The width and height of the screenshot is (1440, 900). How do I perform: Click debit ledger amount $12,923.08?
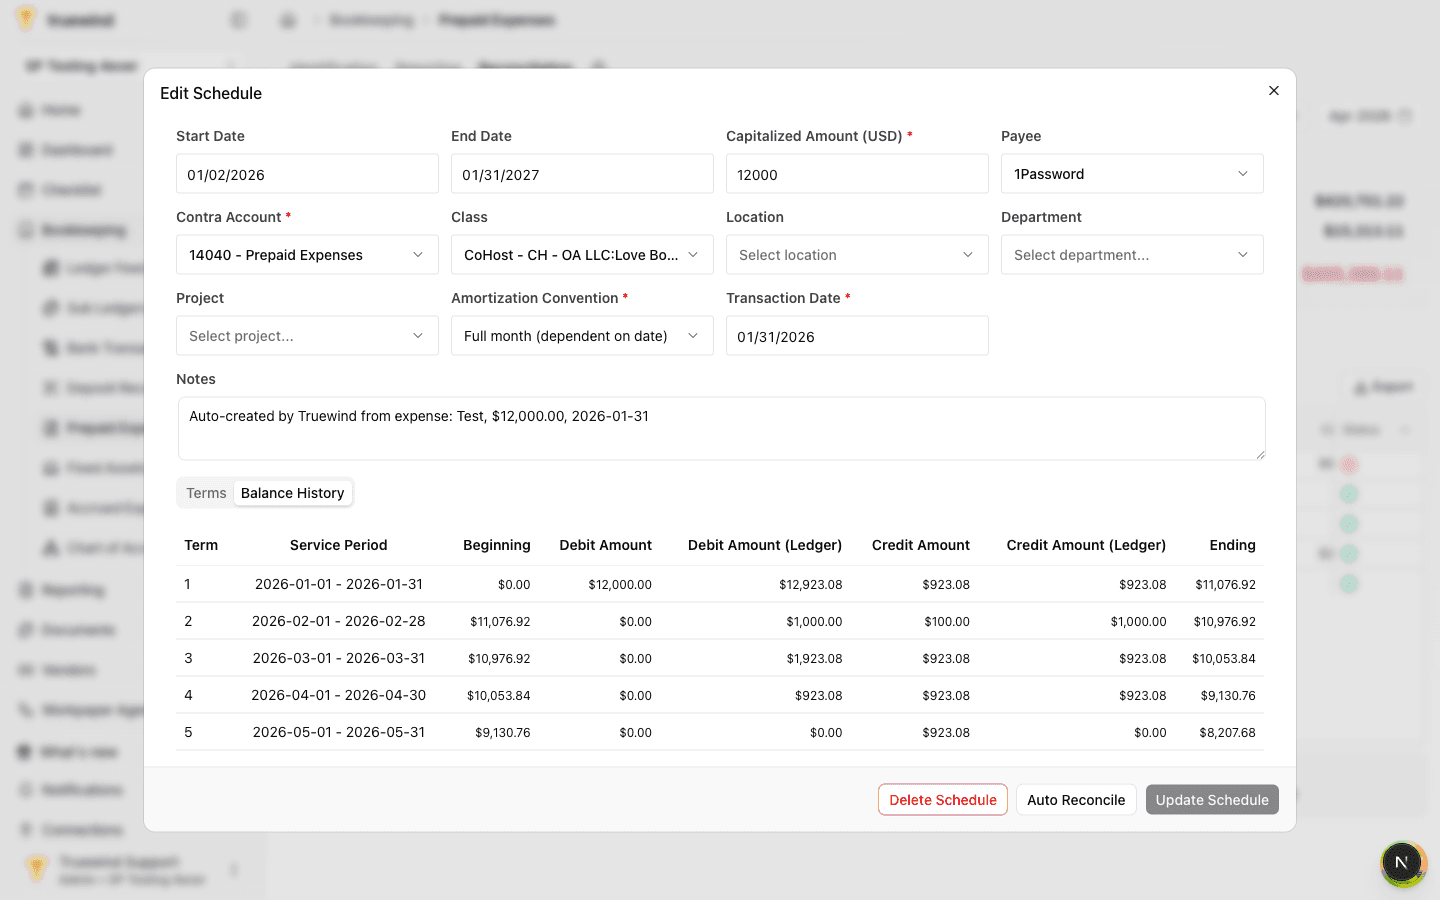coord(810,585)
